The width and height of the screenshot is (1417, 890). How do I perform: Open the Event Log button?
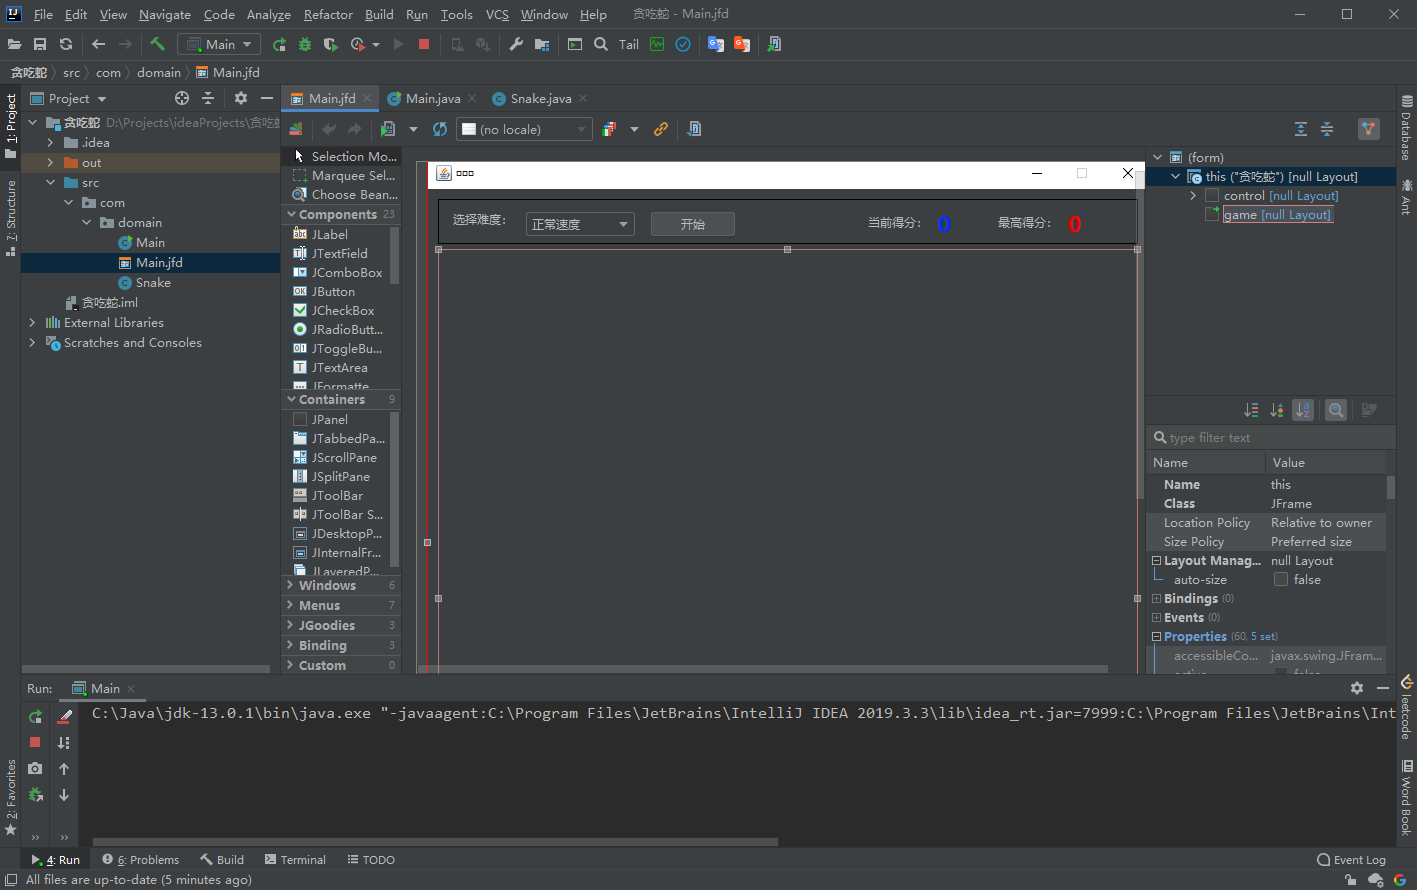tap(1352, 860)
